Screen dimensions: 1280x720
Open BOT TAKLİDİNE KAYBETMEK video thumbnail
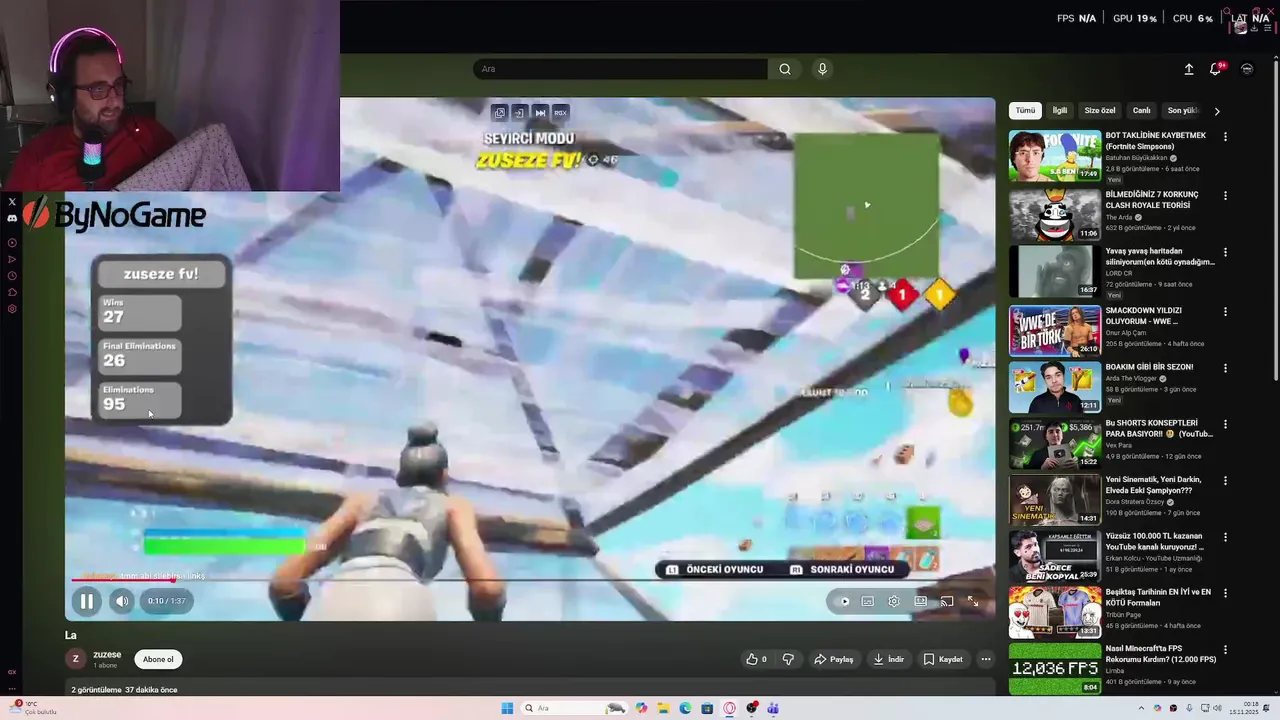(1054, 156)
